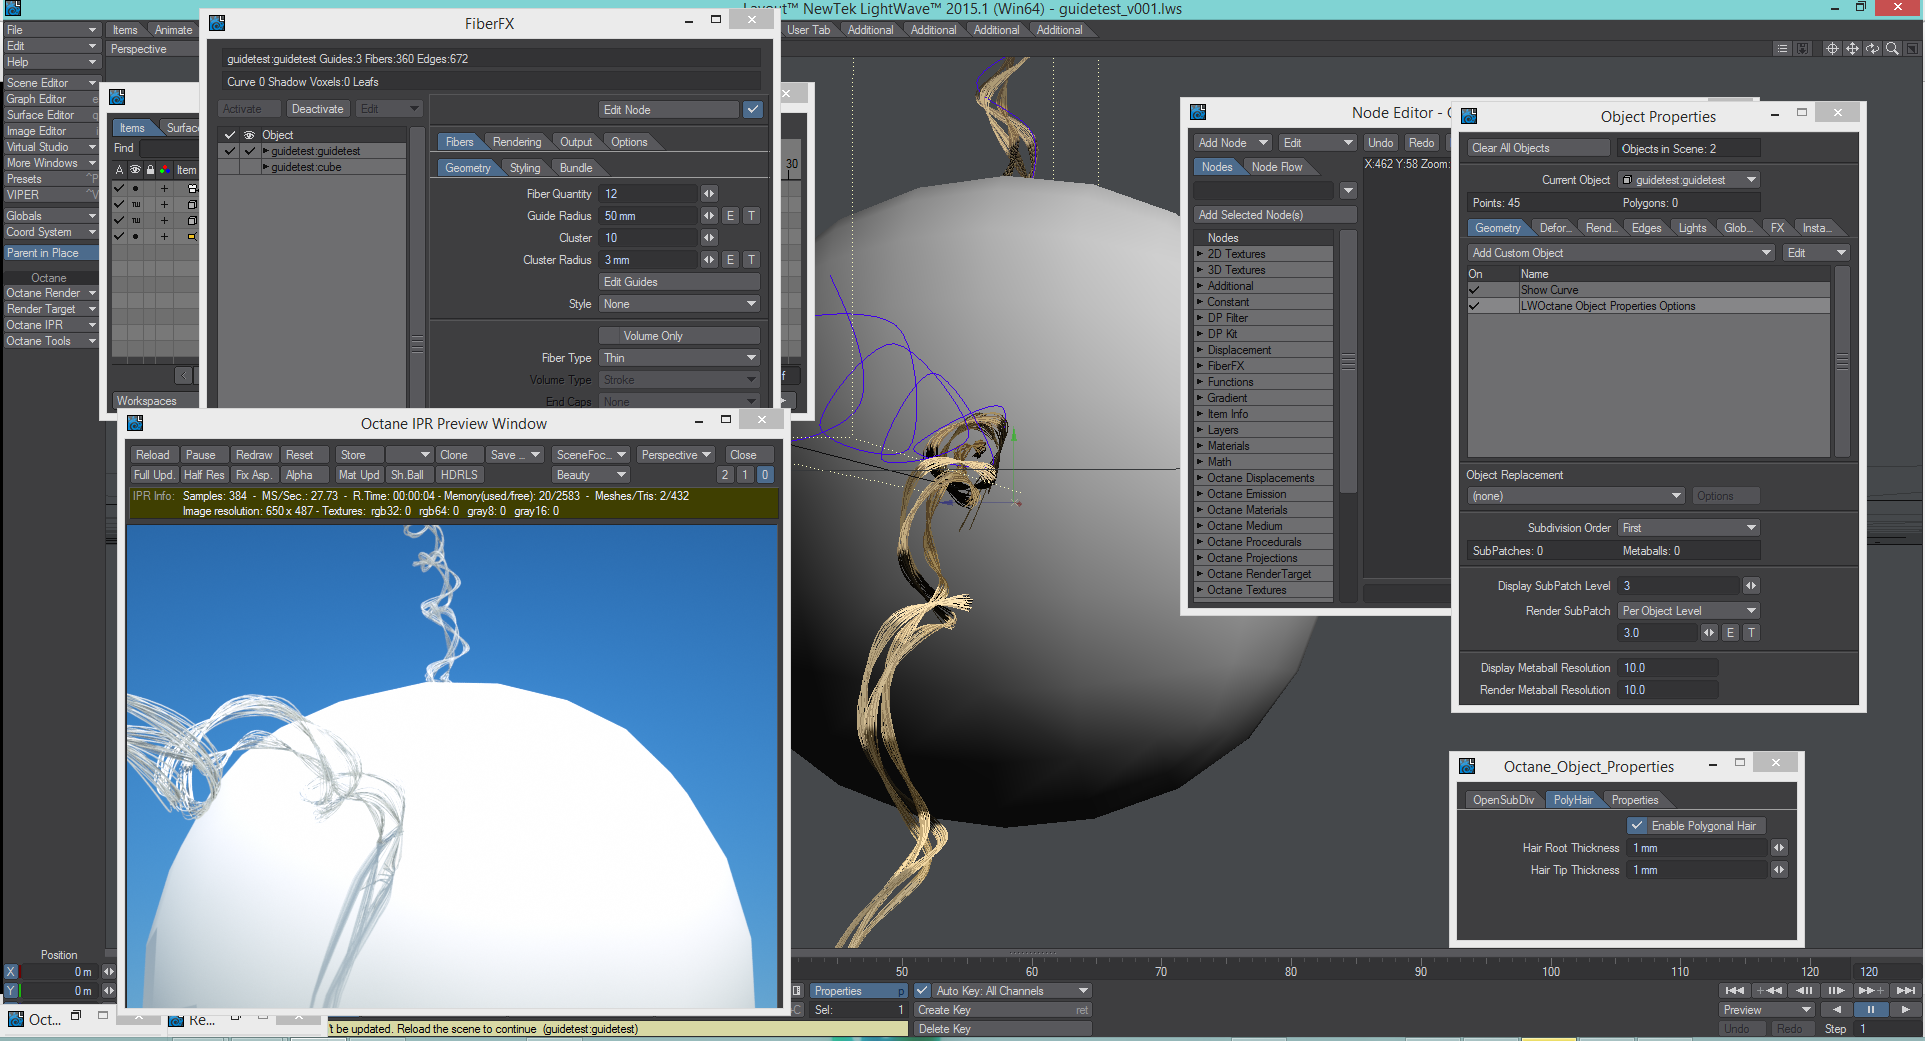Open the Current Object dropdown

1689,180
